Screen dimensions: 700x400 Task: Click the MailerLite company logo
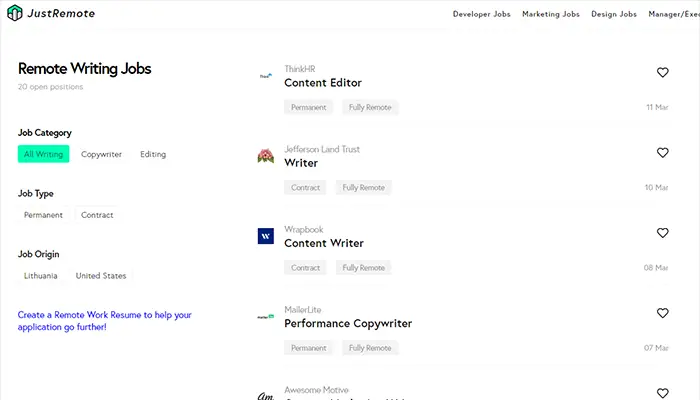click(x=266, y=317)
